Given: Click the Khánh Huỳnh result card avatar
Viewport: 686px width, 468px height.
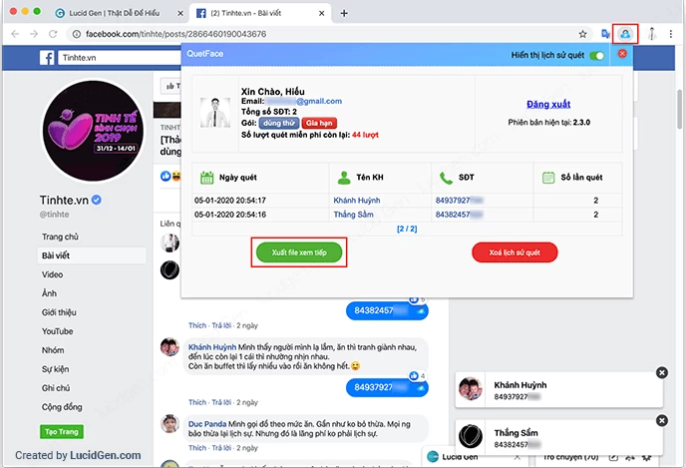Looking at the screenshot, I should pos(470,389).
